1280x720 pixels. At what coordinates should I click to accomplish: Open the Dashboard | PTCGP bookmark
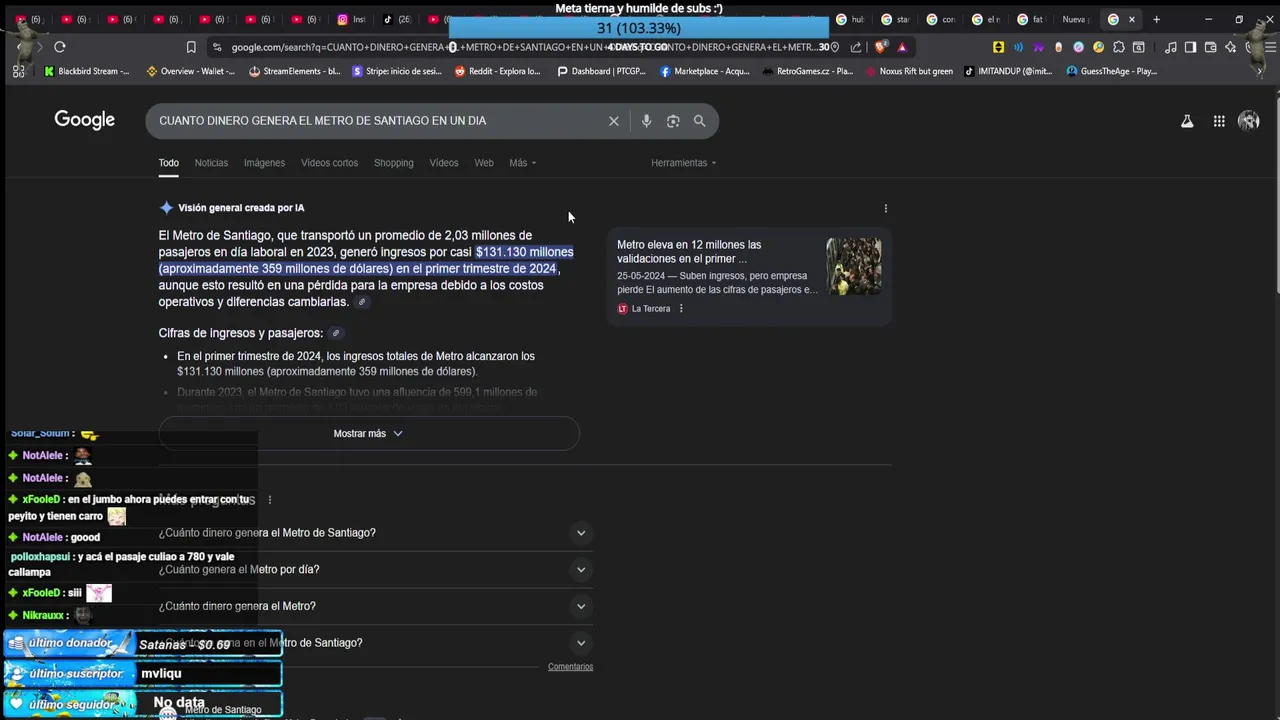tap(601, 71)
